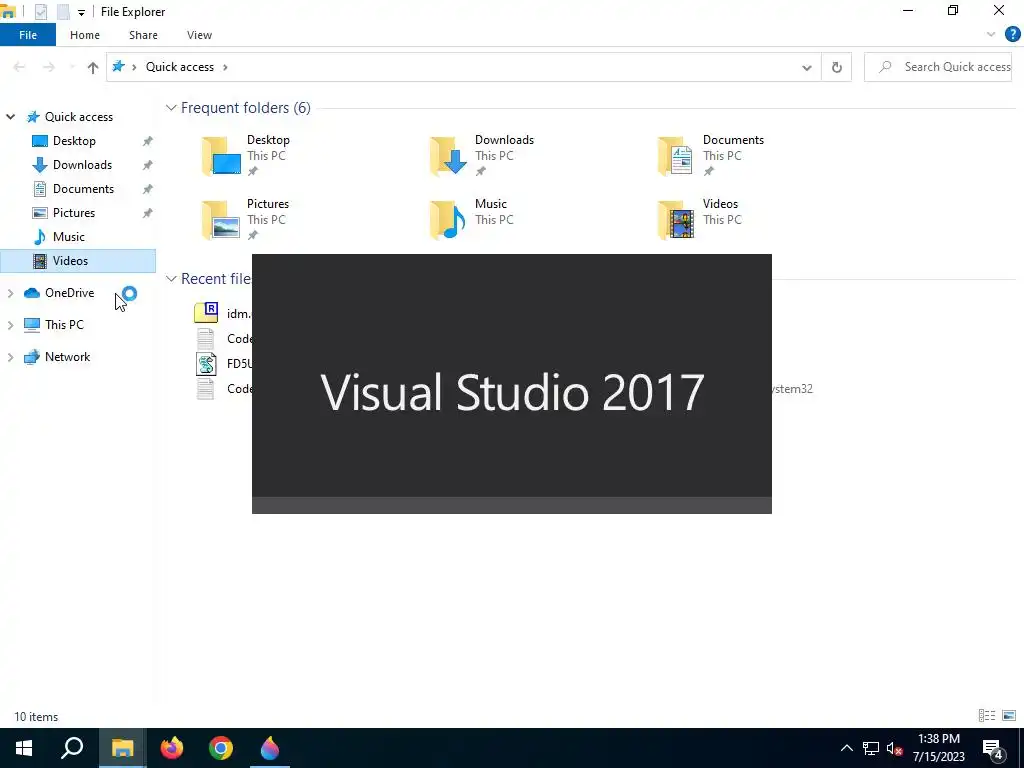Viewport: 1024px width, 768px height.
Task: Collapse the Frequent folders group
Action: pos(171,108)
